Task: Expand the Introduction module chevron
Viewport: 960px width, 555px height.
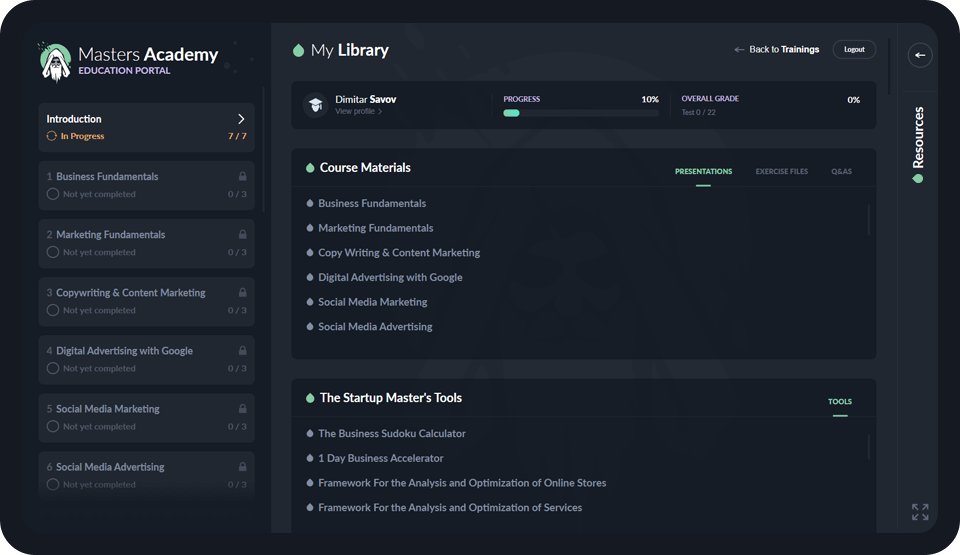Action: pyautogui.click(x=241, y=119)
